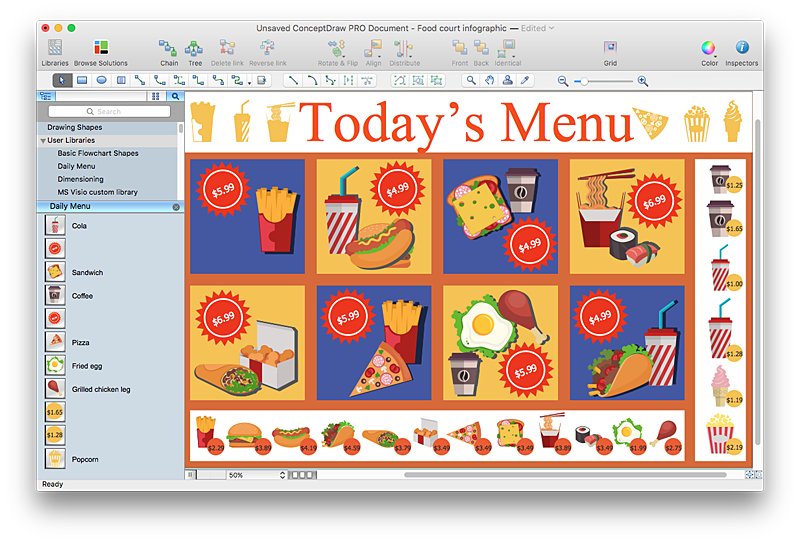
Task: Open the Edited document title dropdown
Action: point(537,28)
